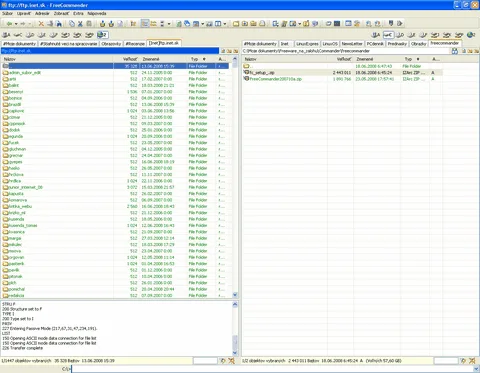Image resolution: width=480 pixels, height=373 pixels.
Task: Open the Nápoveda menu
Action: click(x=97, y=14)
